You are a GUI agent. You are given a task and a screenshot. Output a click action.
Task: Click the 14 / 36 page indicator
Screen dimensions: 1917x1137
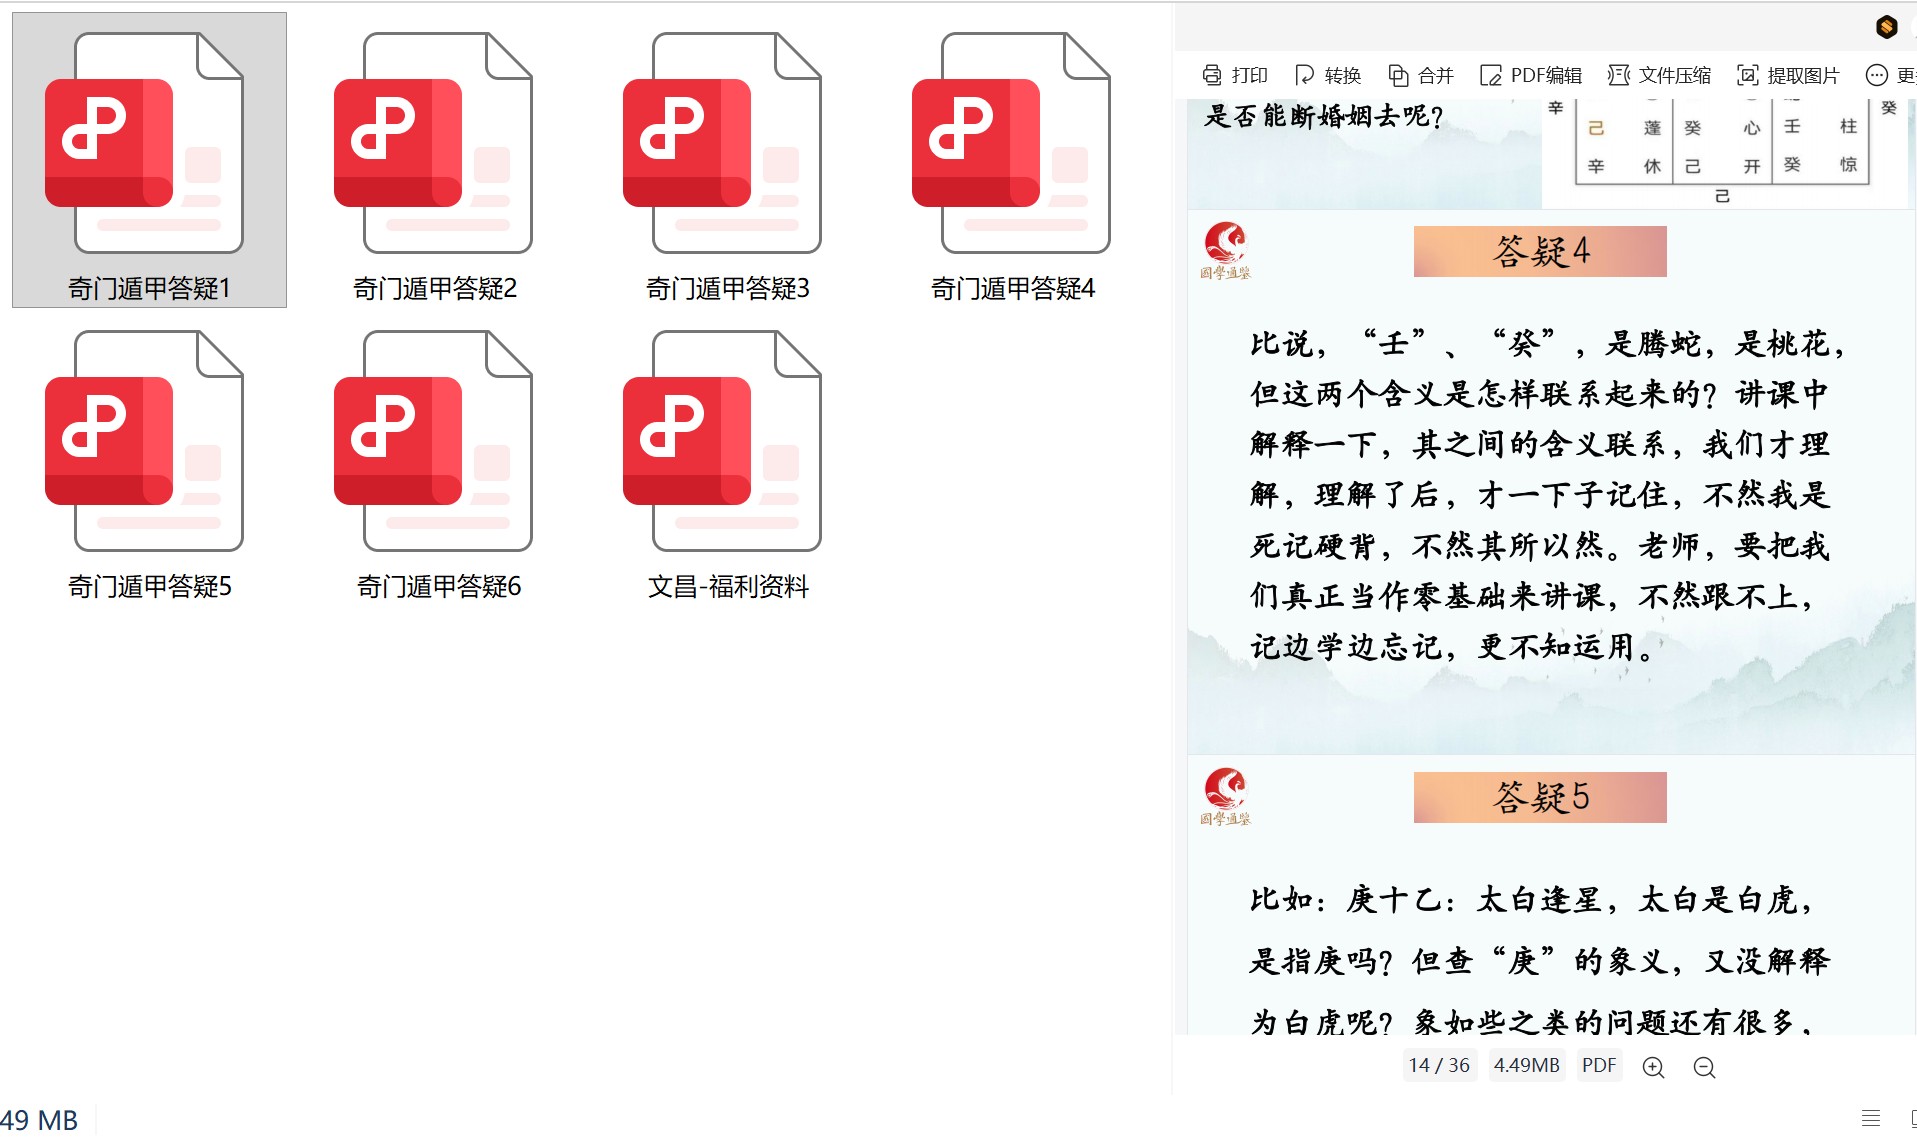pos(1439,1065)
